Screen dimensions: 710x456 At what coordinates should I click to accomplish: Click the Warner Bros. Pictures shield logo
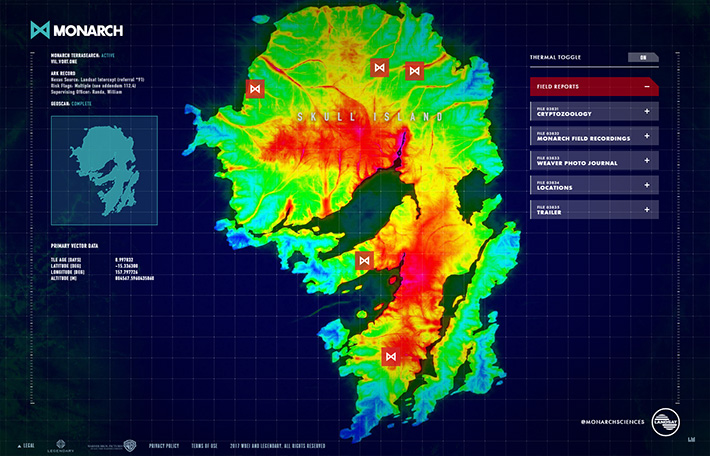pos(130,446)
